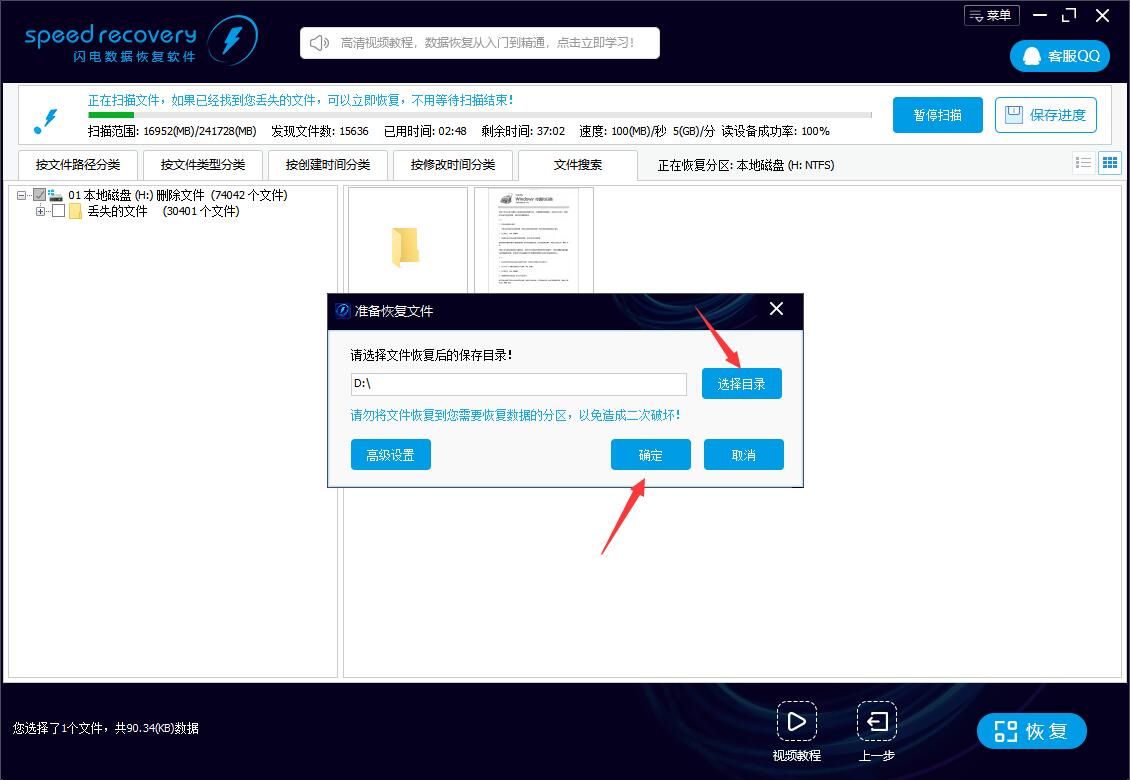The image size is (1130, 780).
Task: Click the speed recovery logo lightning bolt
Action: tap(234, 40)
